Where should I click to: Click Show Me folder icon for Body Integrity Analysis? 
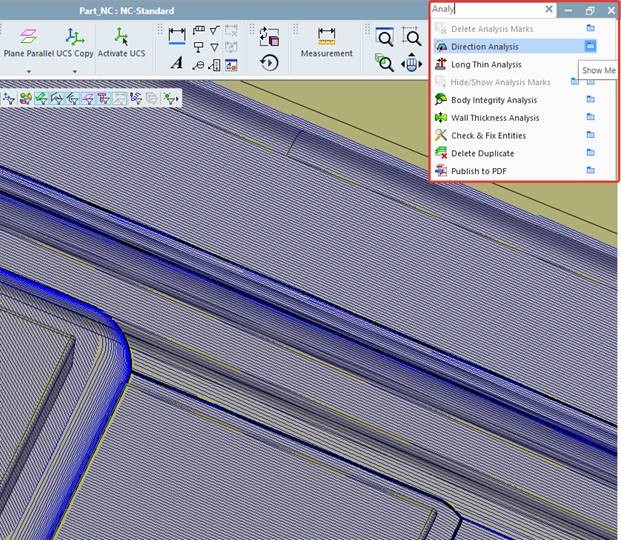pyautogui.click(x=591, y=99)
